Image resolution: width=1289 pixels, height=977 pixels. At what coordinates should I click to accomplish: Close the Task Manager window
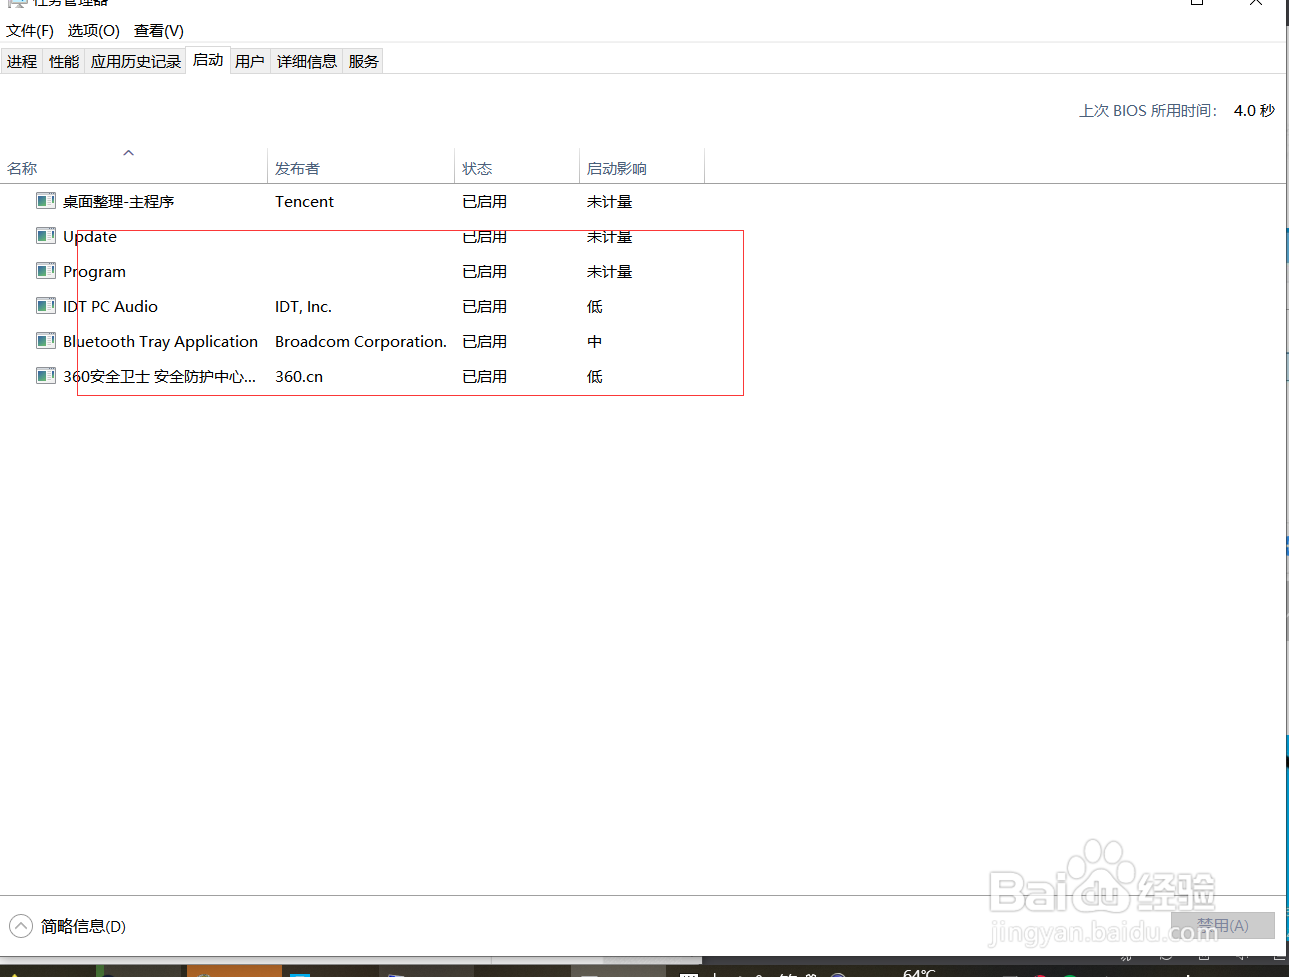pos(1256,3)
